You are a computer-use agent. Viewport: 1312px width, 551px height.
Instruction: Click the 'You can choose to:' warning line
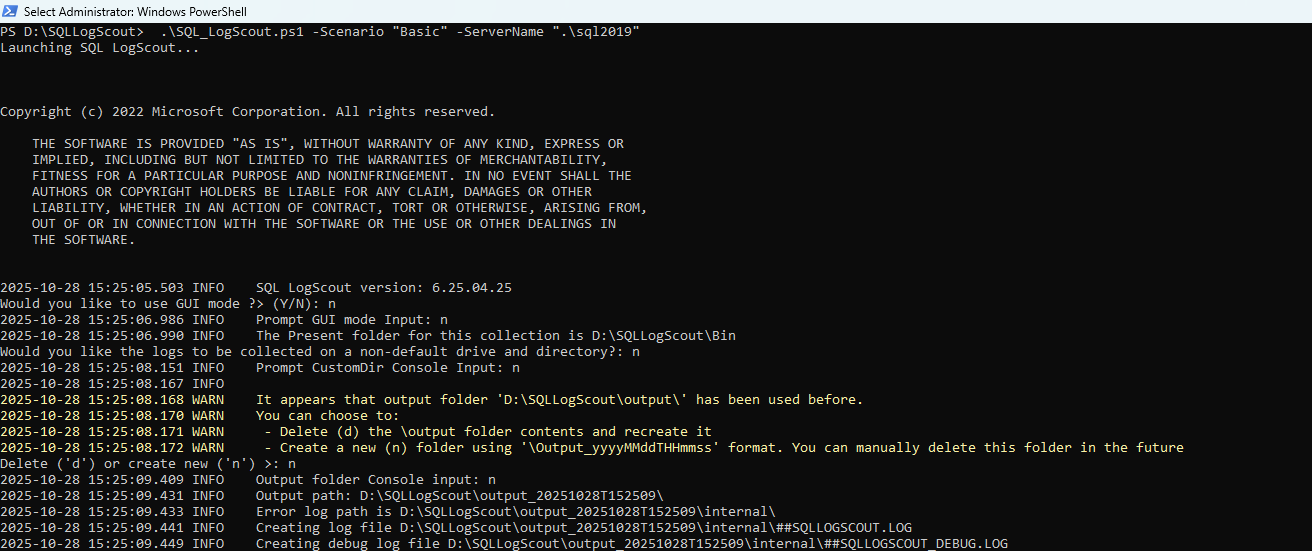coord(200,416)
